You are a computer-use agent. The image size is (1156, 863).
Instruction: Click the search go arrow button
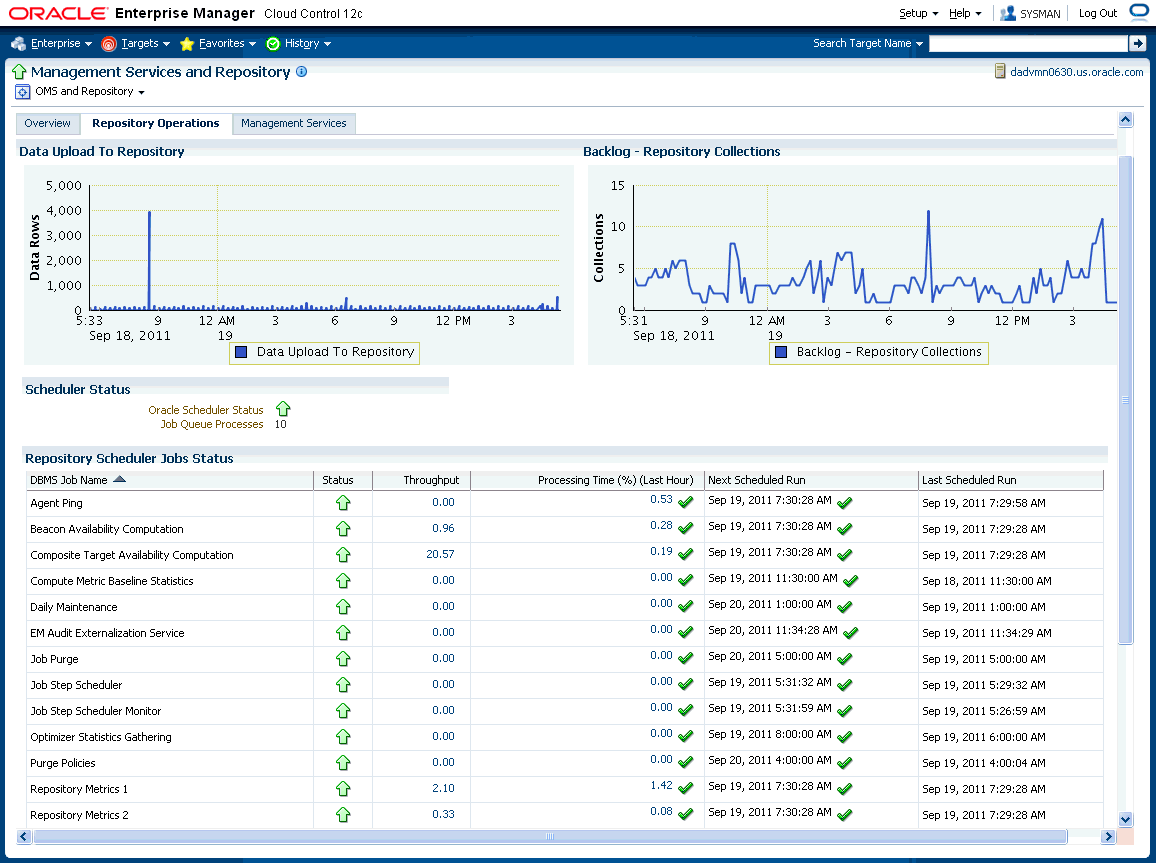point(1138,43)
